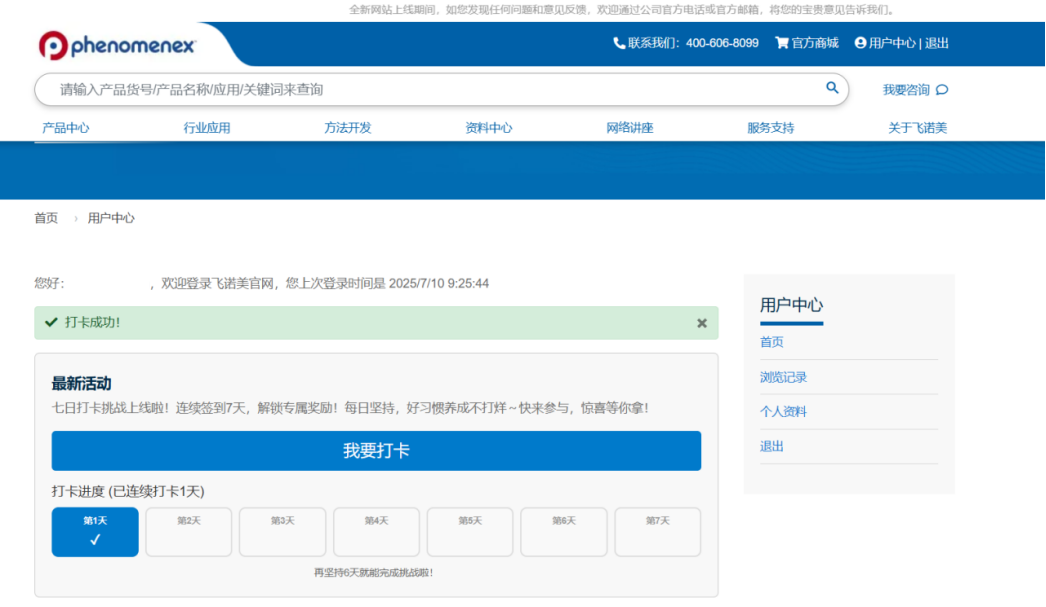1046x607 pixels.
Task: Click the checkmark on 第1天 tile
Action: [95, 541]
